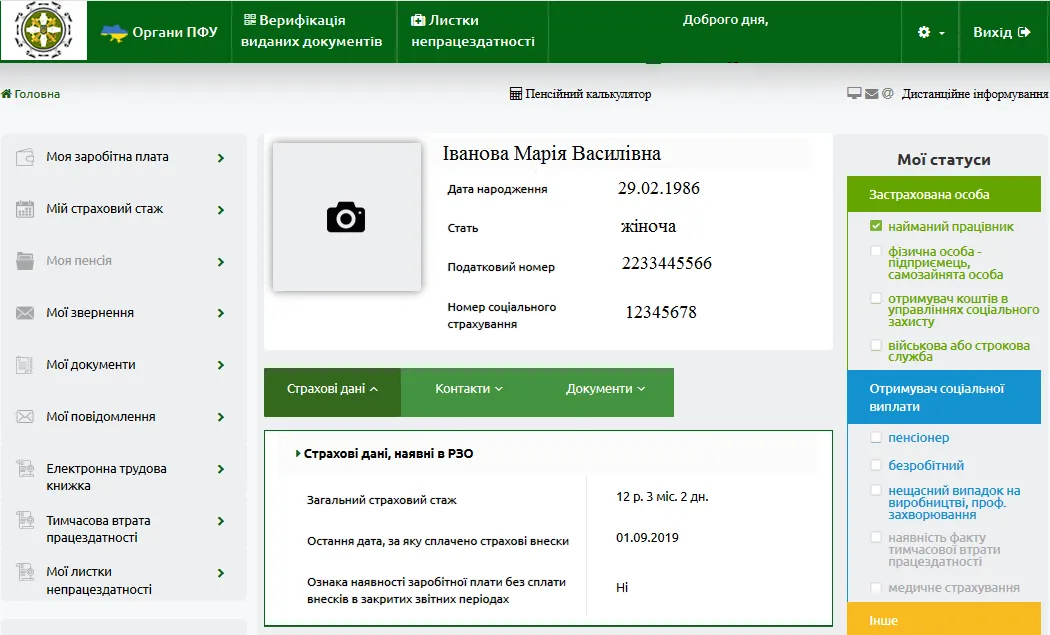Click the document icon for Мої документи
1050x635 pixels.
25,365
